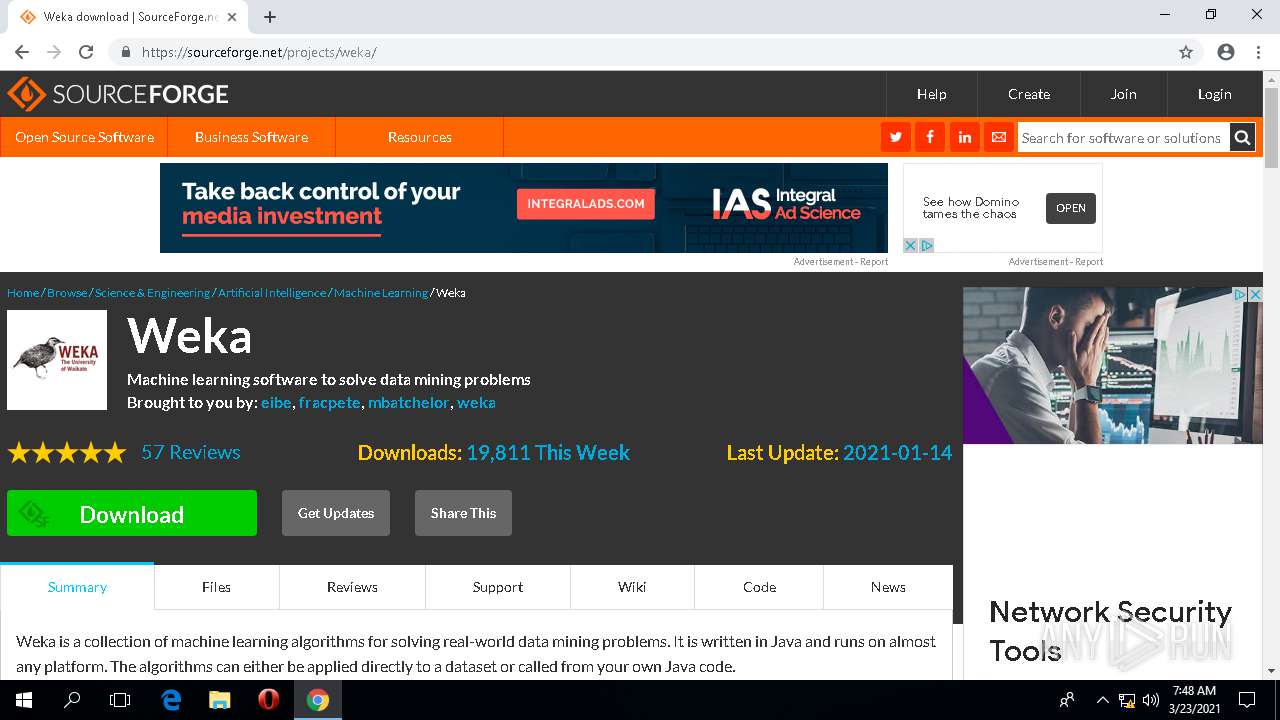Switch to the Wiki tab
This screenshot has height=720, width=1280.
tap(632, 587)
